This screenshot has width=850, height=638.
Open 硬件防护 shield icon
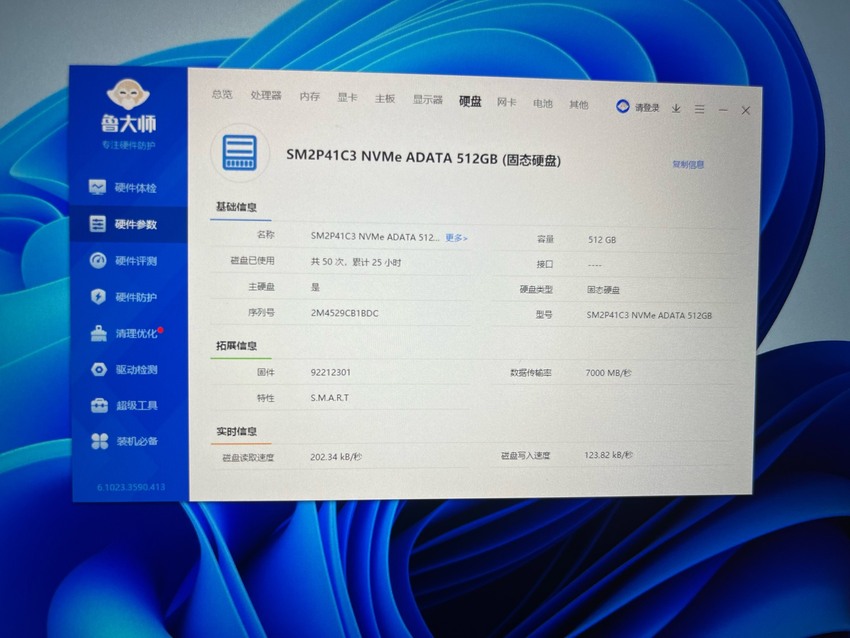98,297
